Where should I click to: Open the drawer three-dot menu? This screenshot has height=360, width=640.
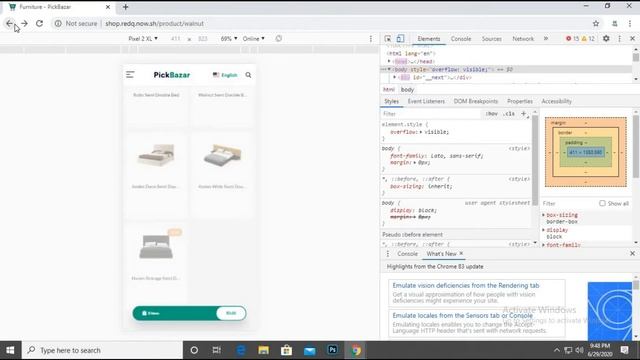click(388, 253)
